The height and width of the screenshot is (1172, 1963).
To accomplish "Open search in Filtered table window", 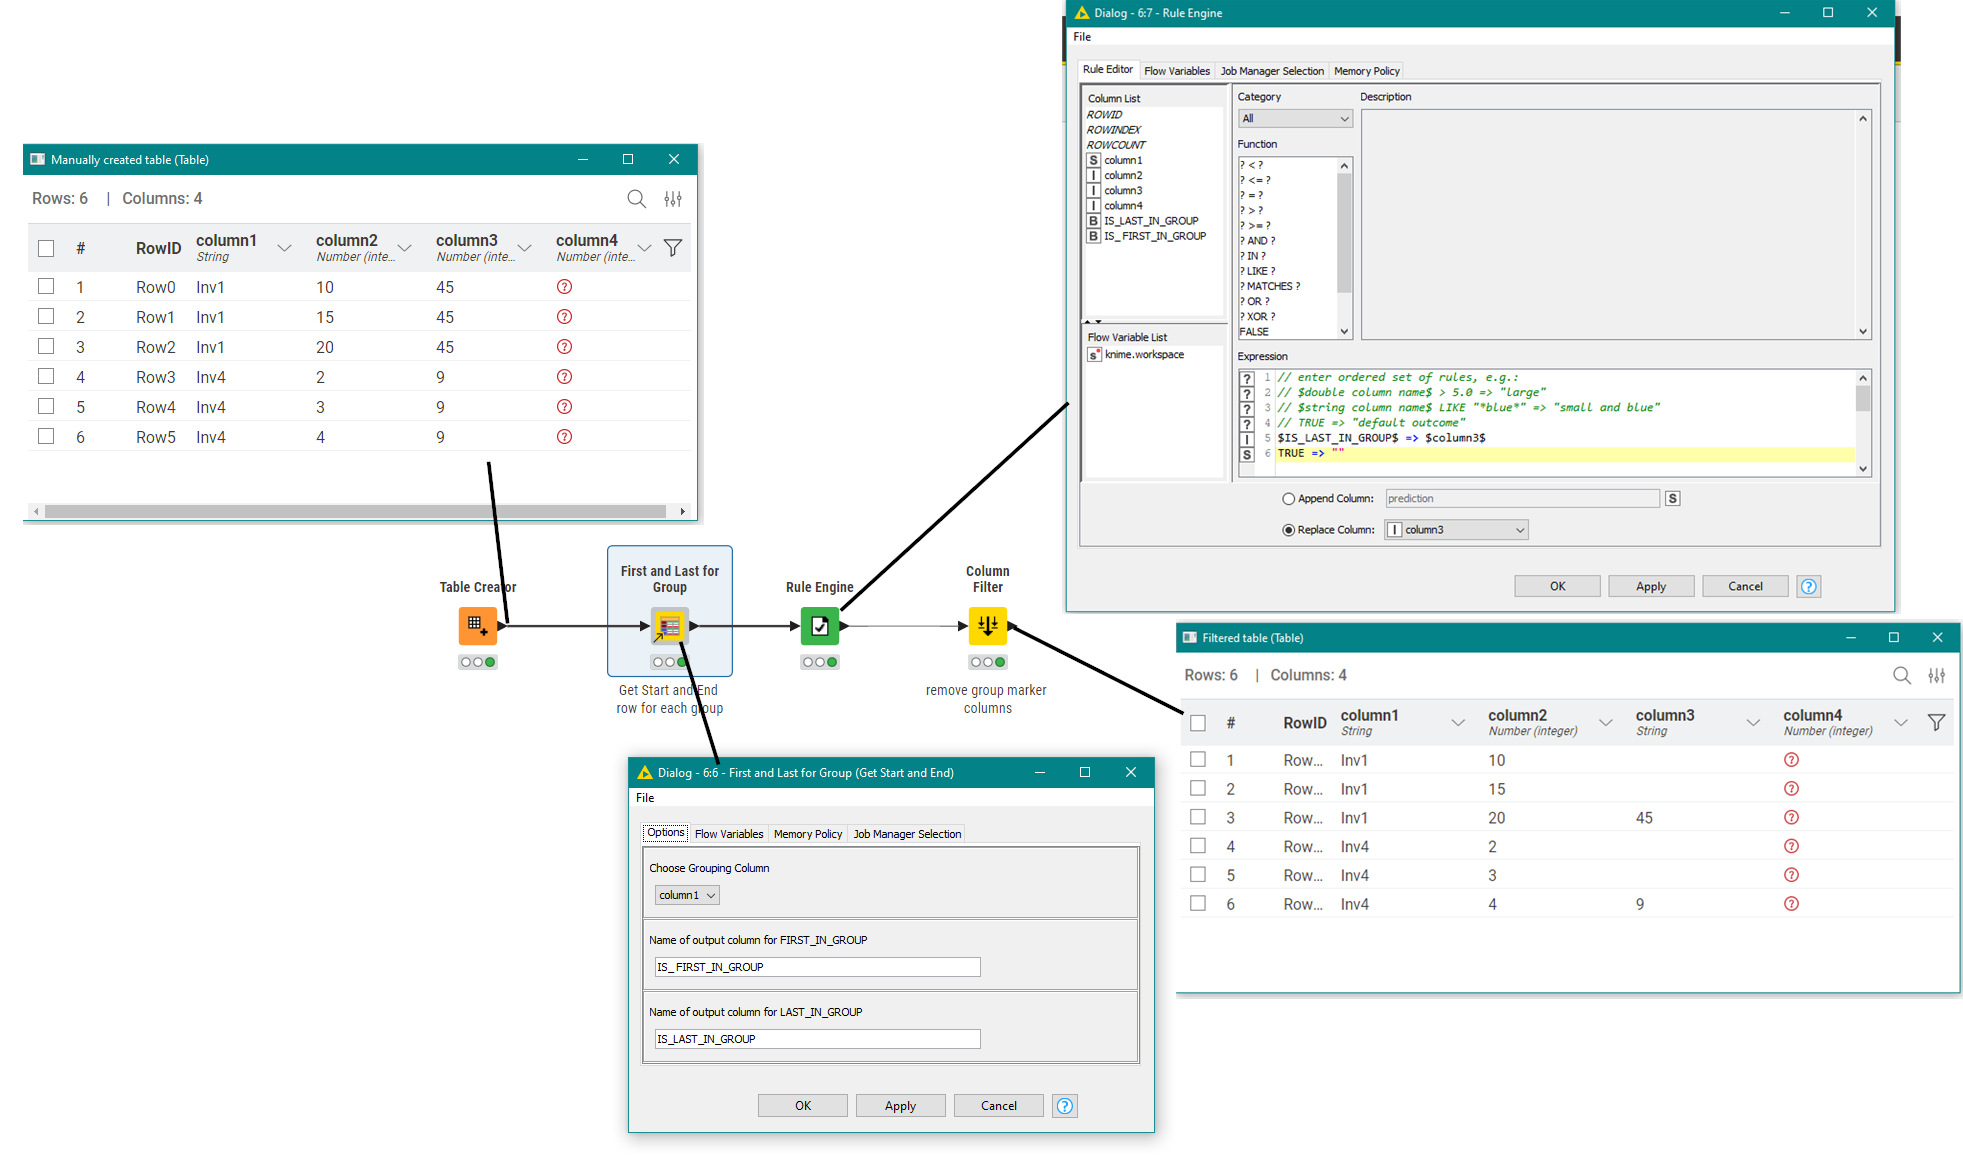I will click(x=1902, y=675).
